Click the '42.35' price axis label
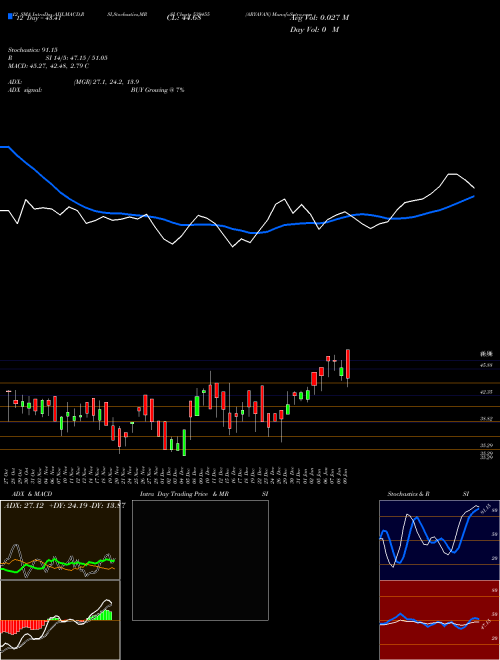 click(x=487, y=392)
